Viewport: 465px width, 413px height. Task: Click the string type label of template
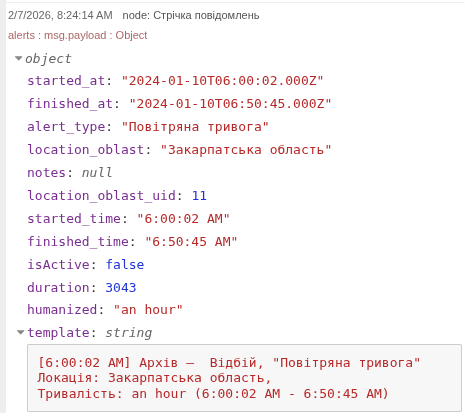(129, 332)
